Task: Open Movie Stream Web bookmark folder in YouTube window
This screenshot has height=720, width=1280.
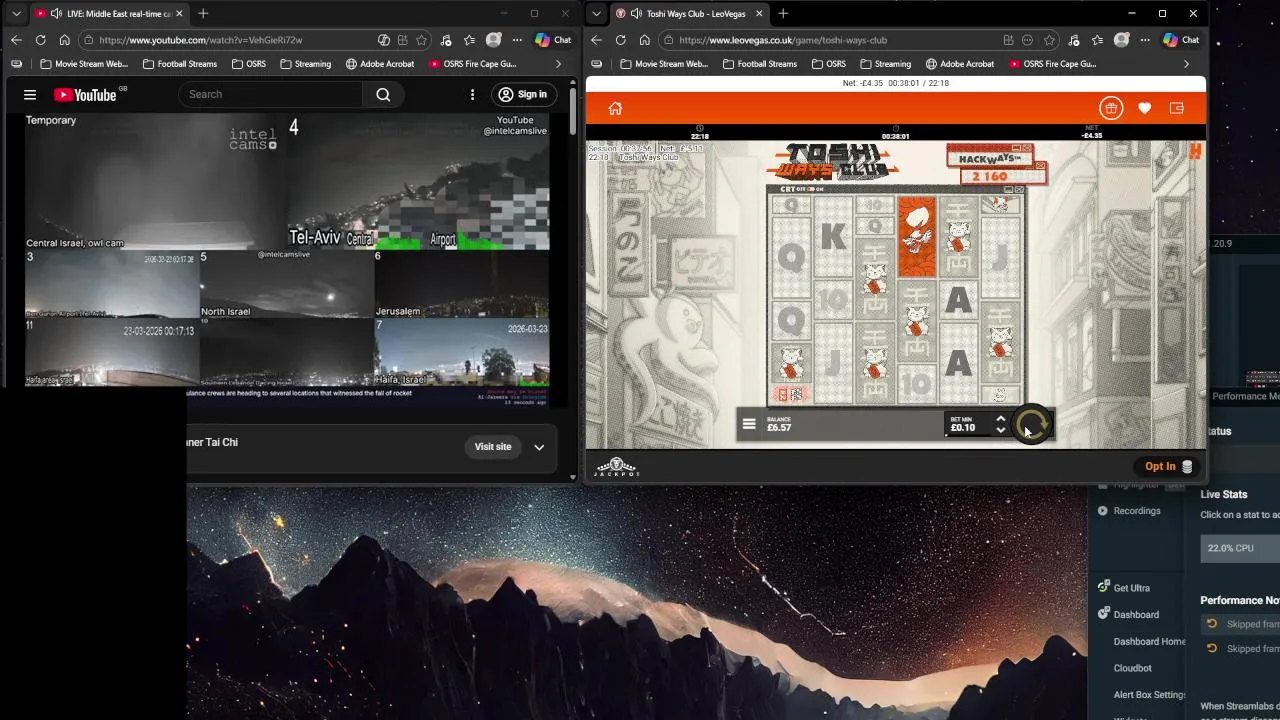Action: (84, 64)
